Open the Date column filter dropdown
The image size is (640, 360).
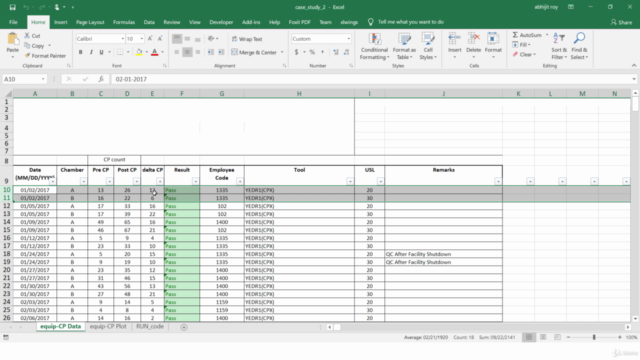click(52, 182)
